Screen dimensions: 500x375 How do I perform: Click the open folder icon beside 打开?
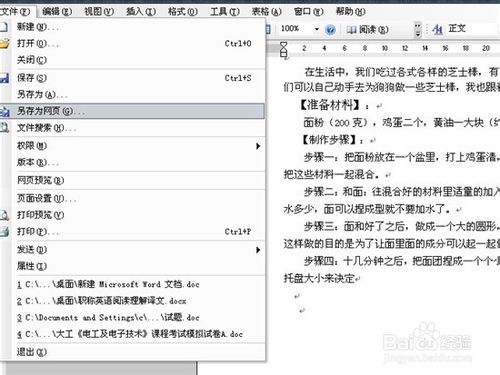click(x=4, y=43)
